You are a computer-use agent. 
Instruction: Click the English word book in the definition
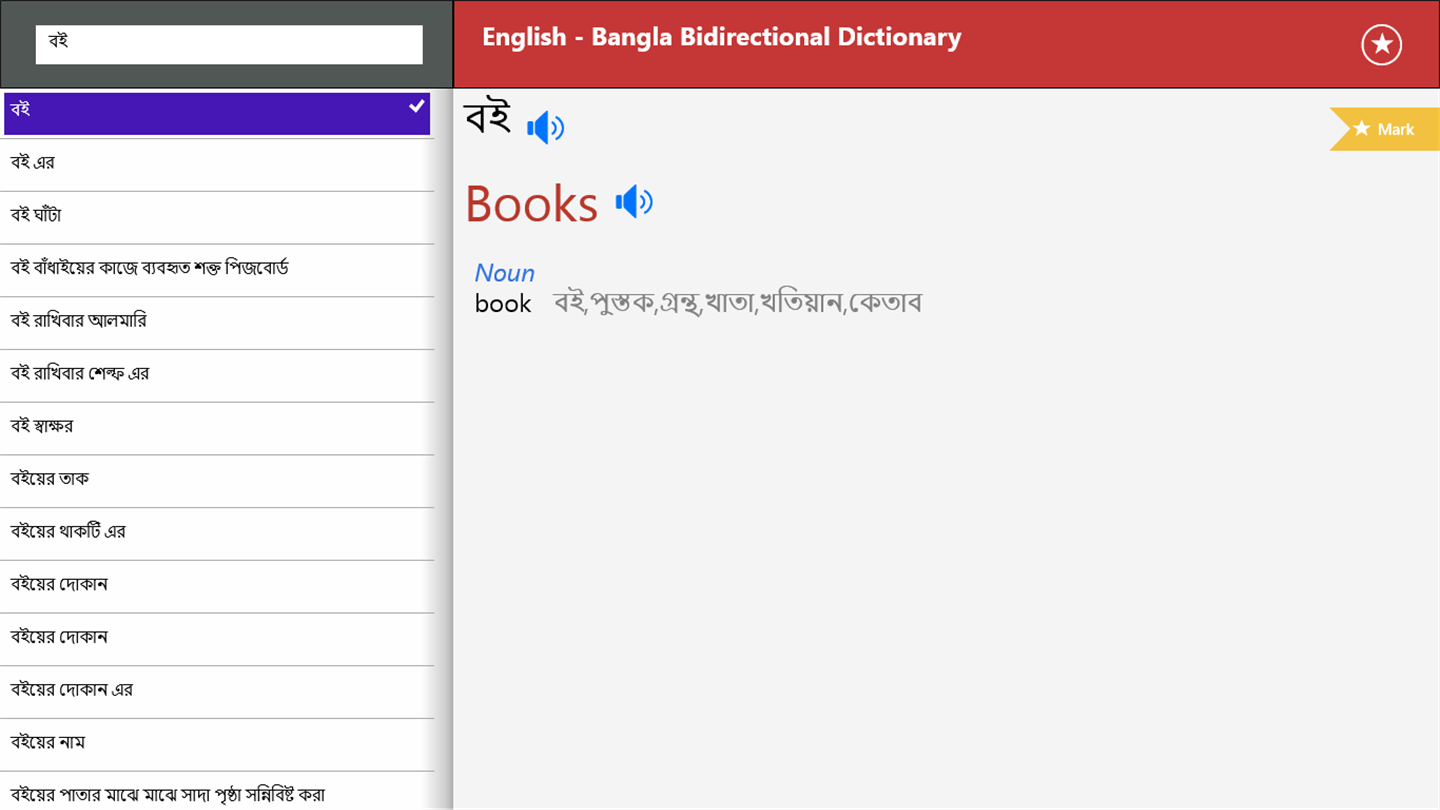click(x=503, y=303)
